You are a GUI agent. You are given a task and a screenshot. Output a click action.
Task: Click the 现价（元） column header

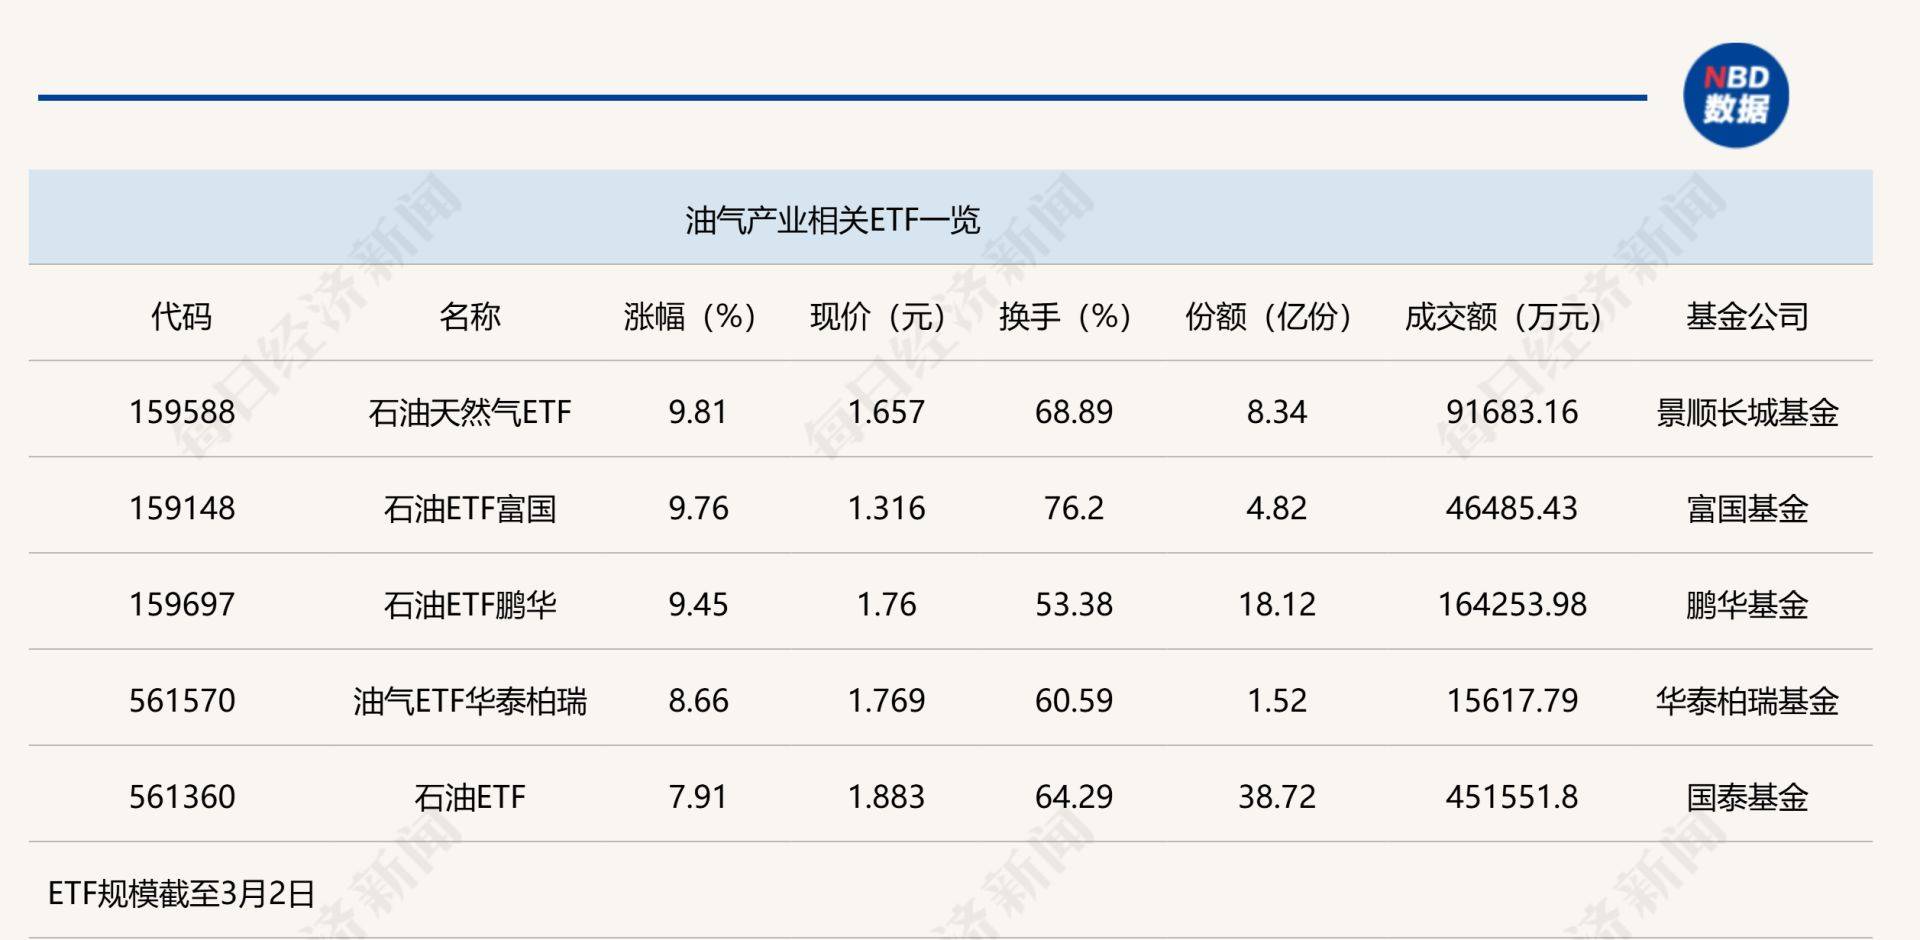pos(877,317)
